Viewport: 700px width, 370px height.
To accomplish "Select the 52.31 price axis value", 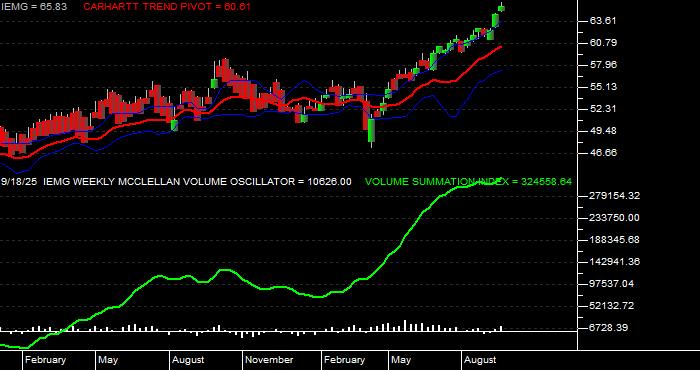I will (602, 108).
